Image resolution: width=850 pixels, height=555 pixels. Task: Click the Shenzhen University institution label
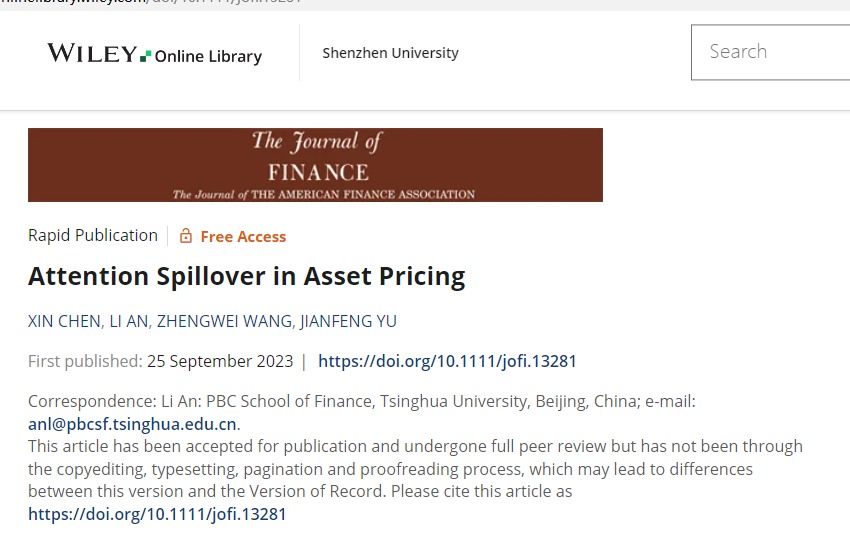coord(390,53)
